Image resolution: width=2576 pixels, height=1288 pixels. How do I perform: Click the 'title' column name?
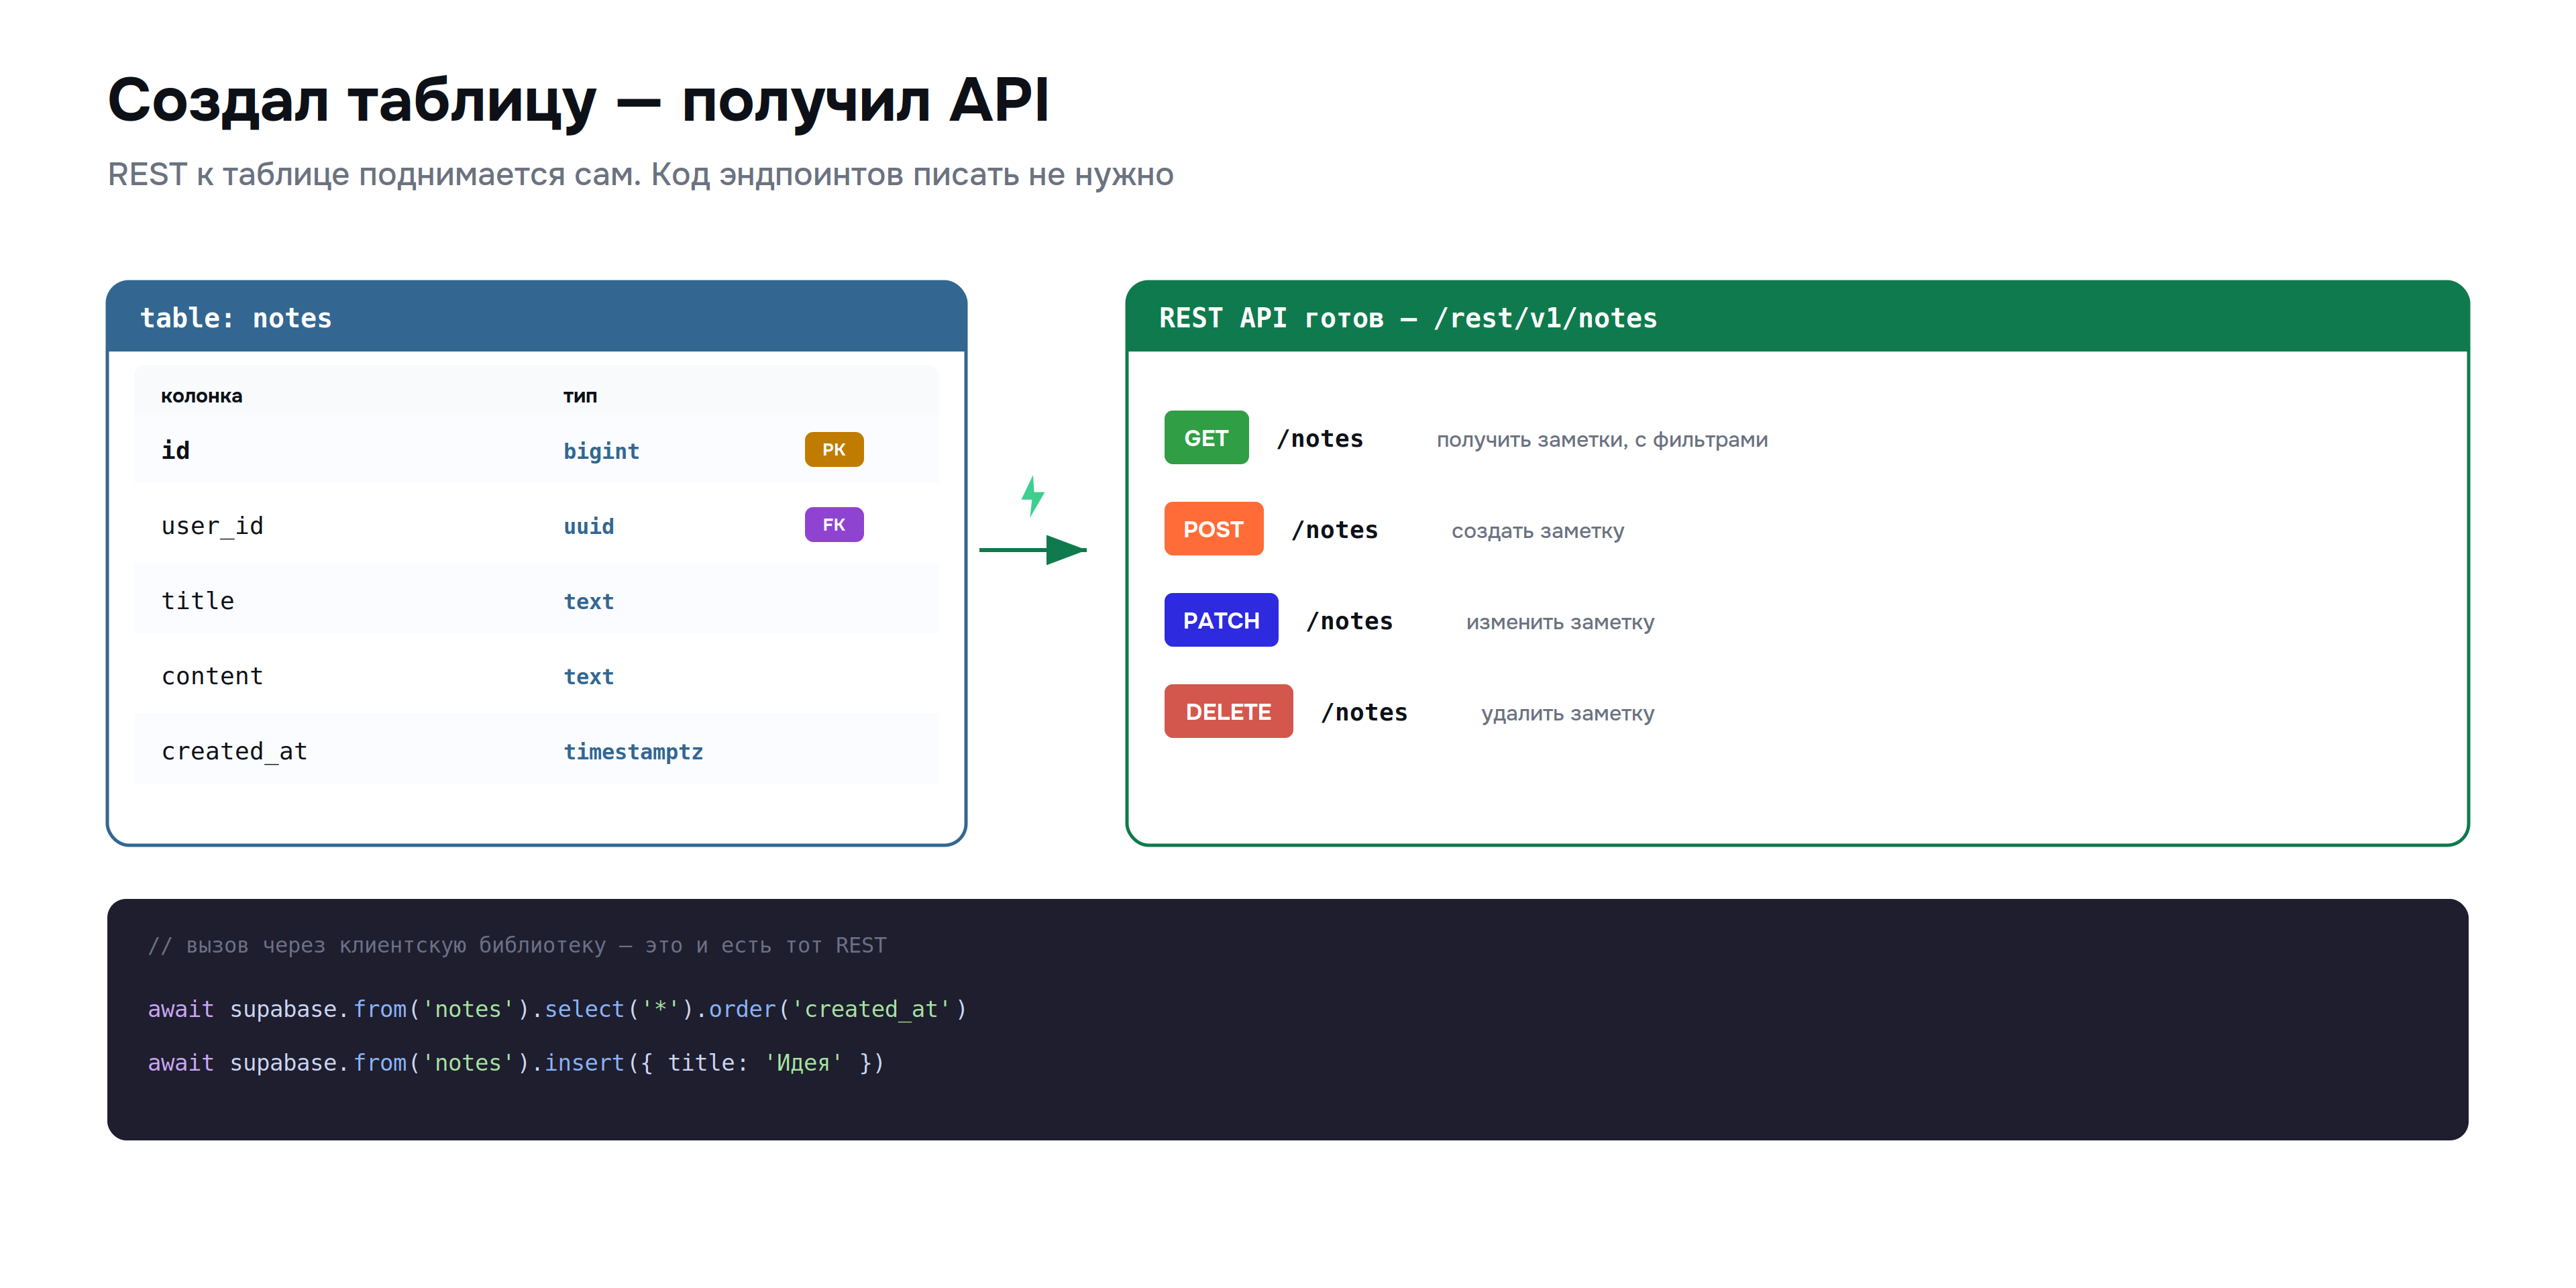point(198,601)
